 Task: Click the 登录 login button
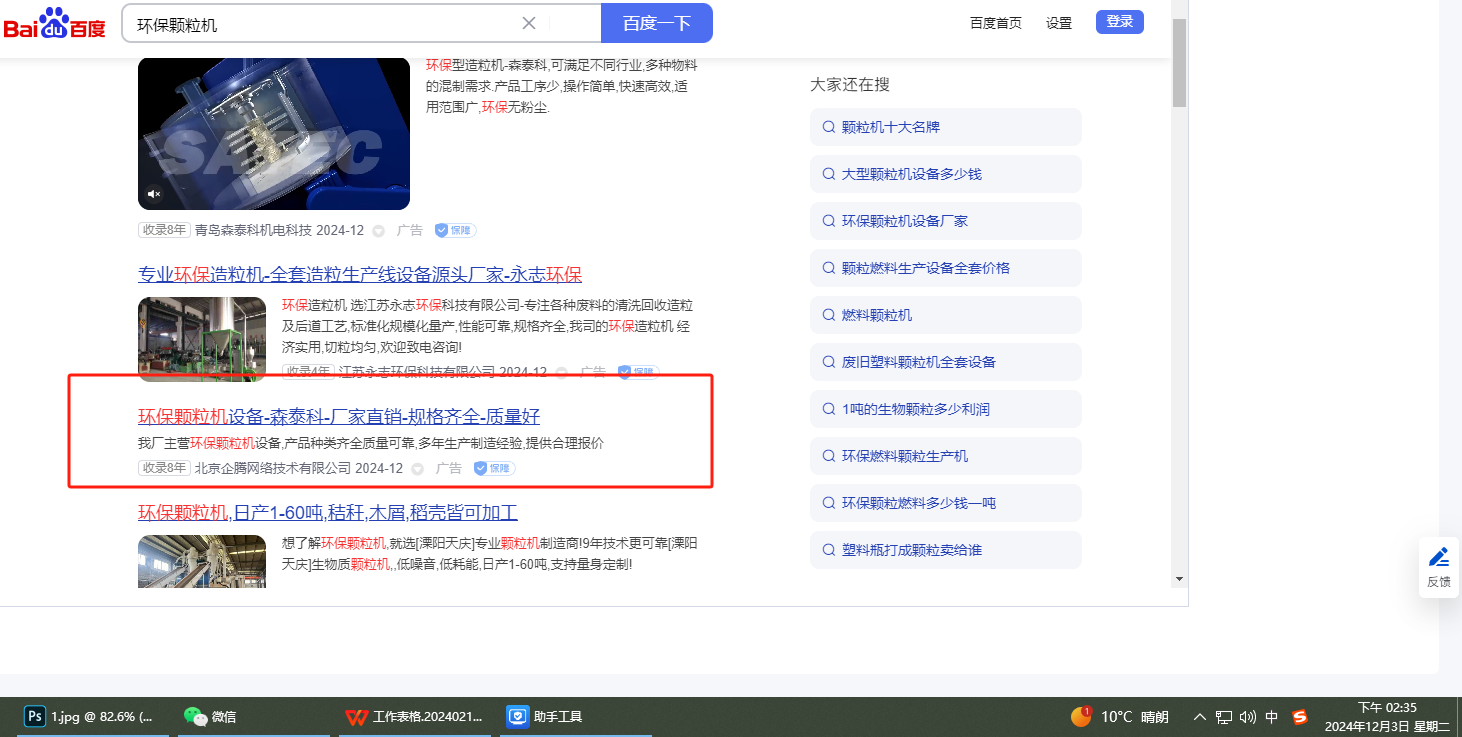tap(1120, 22)
